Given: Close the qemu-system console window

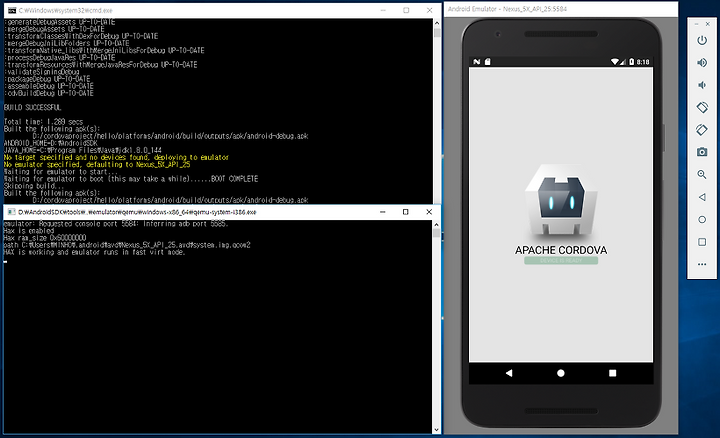Looking at the screenshot, I should point(429,212).
